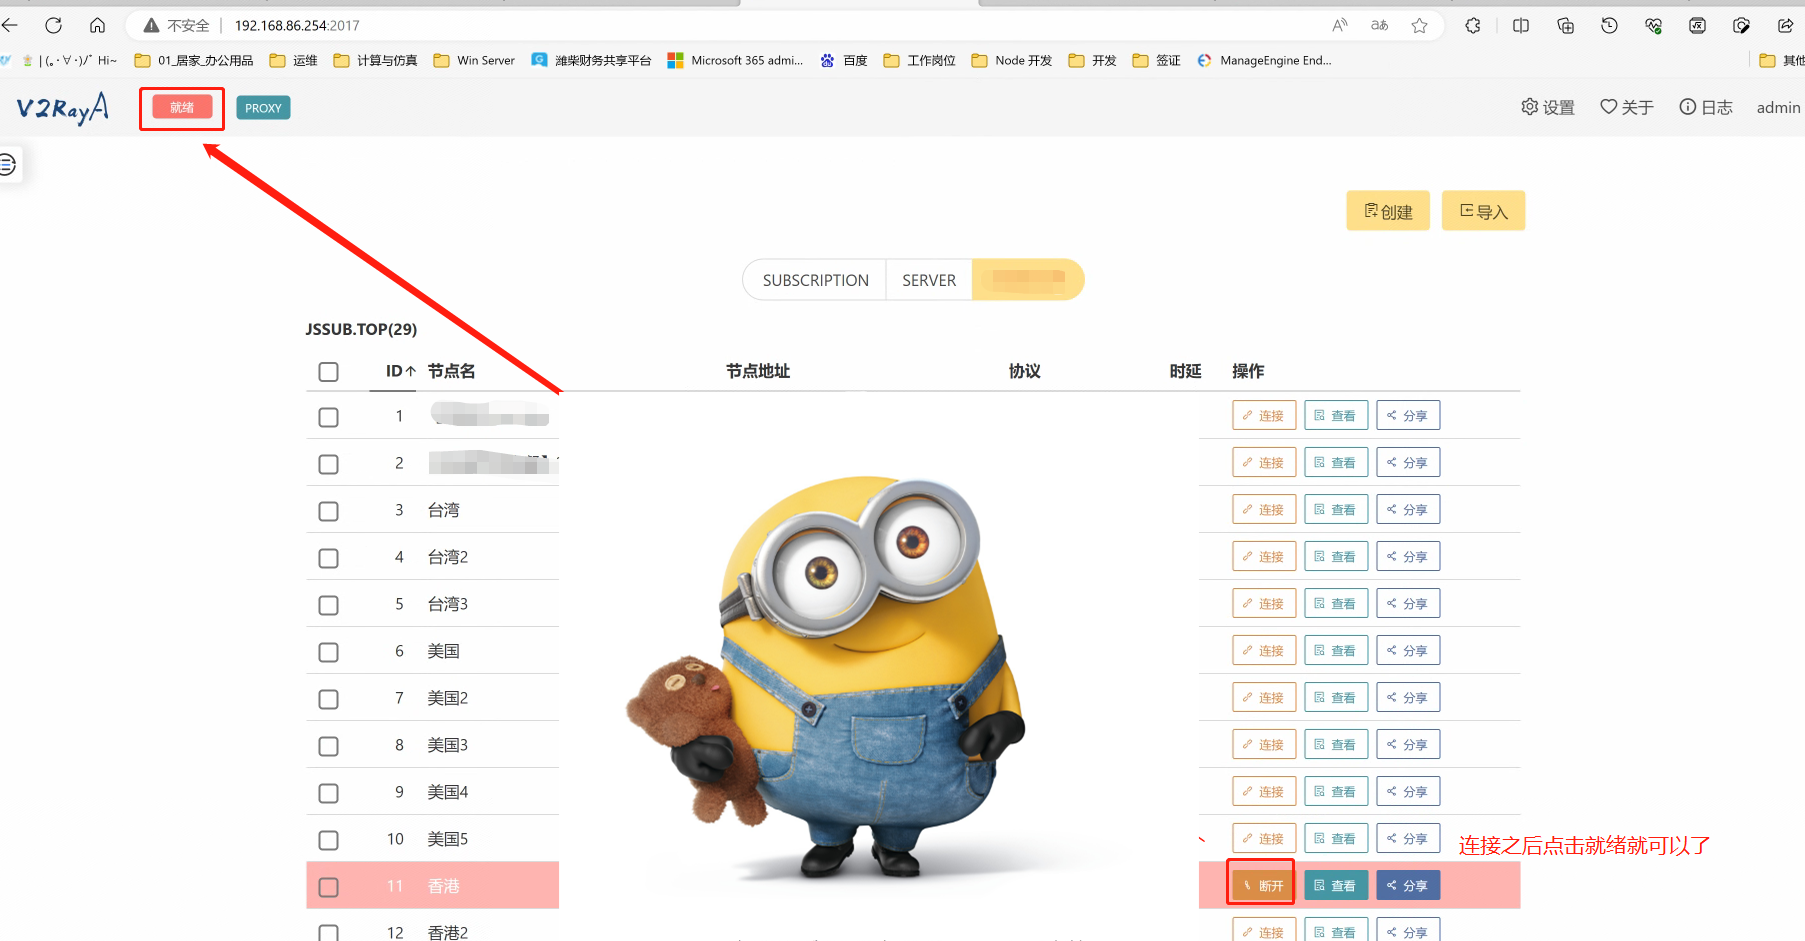1805x941 pixels.
Task: Connect to the 美国4 node
Action: pos(1264,791)
